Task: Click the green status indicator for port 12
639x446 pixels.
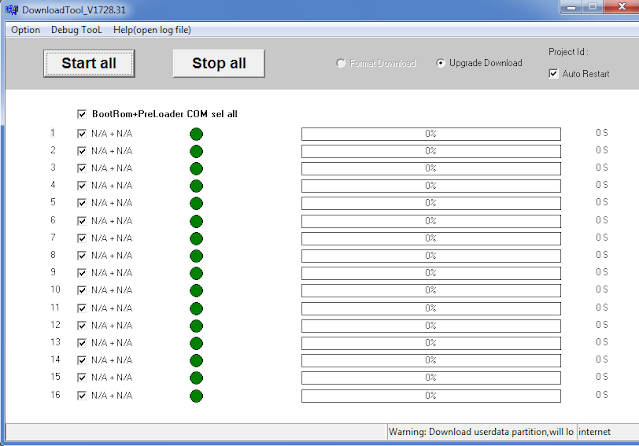Action: coord(196,326)
